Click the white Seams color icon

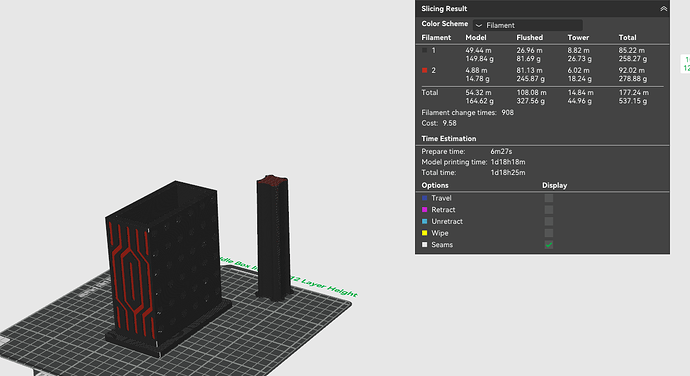(425, 245)
